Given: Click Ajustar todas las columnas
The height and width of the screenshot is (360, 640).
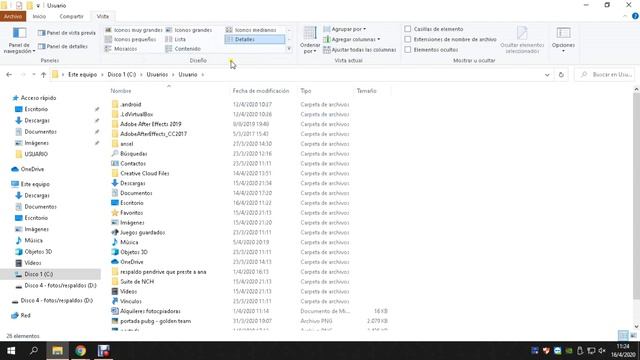Looking at the screenshot, I should (x=360, y=49).
